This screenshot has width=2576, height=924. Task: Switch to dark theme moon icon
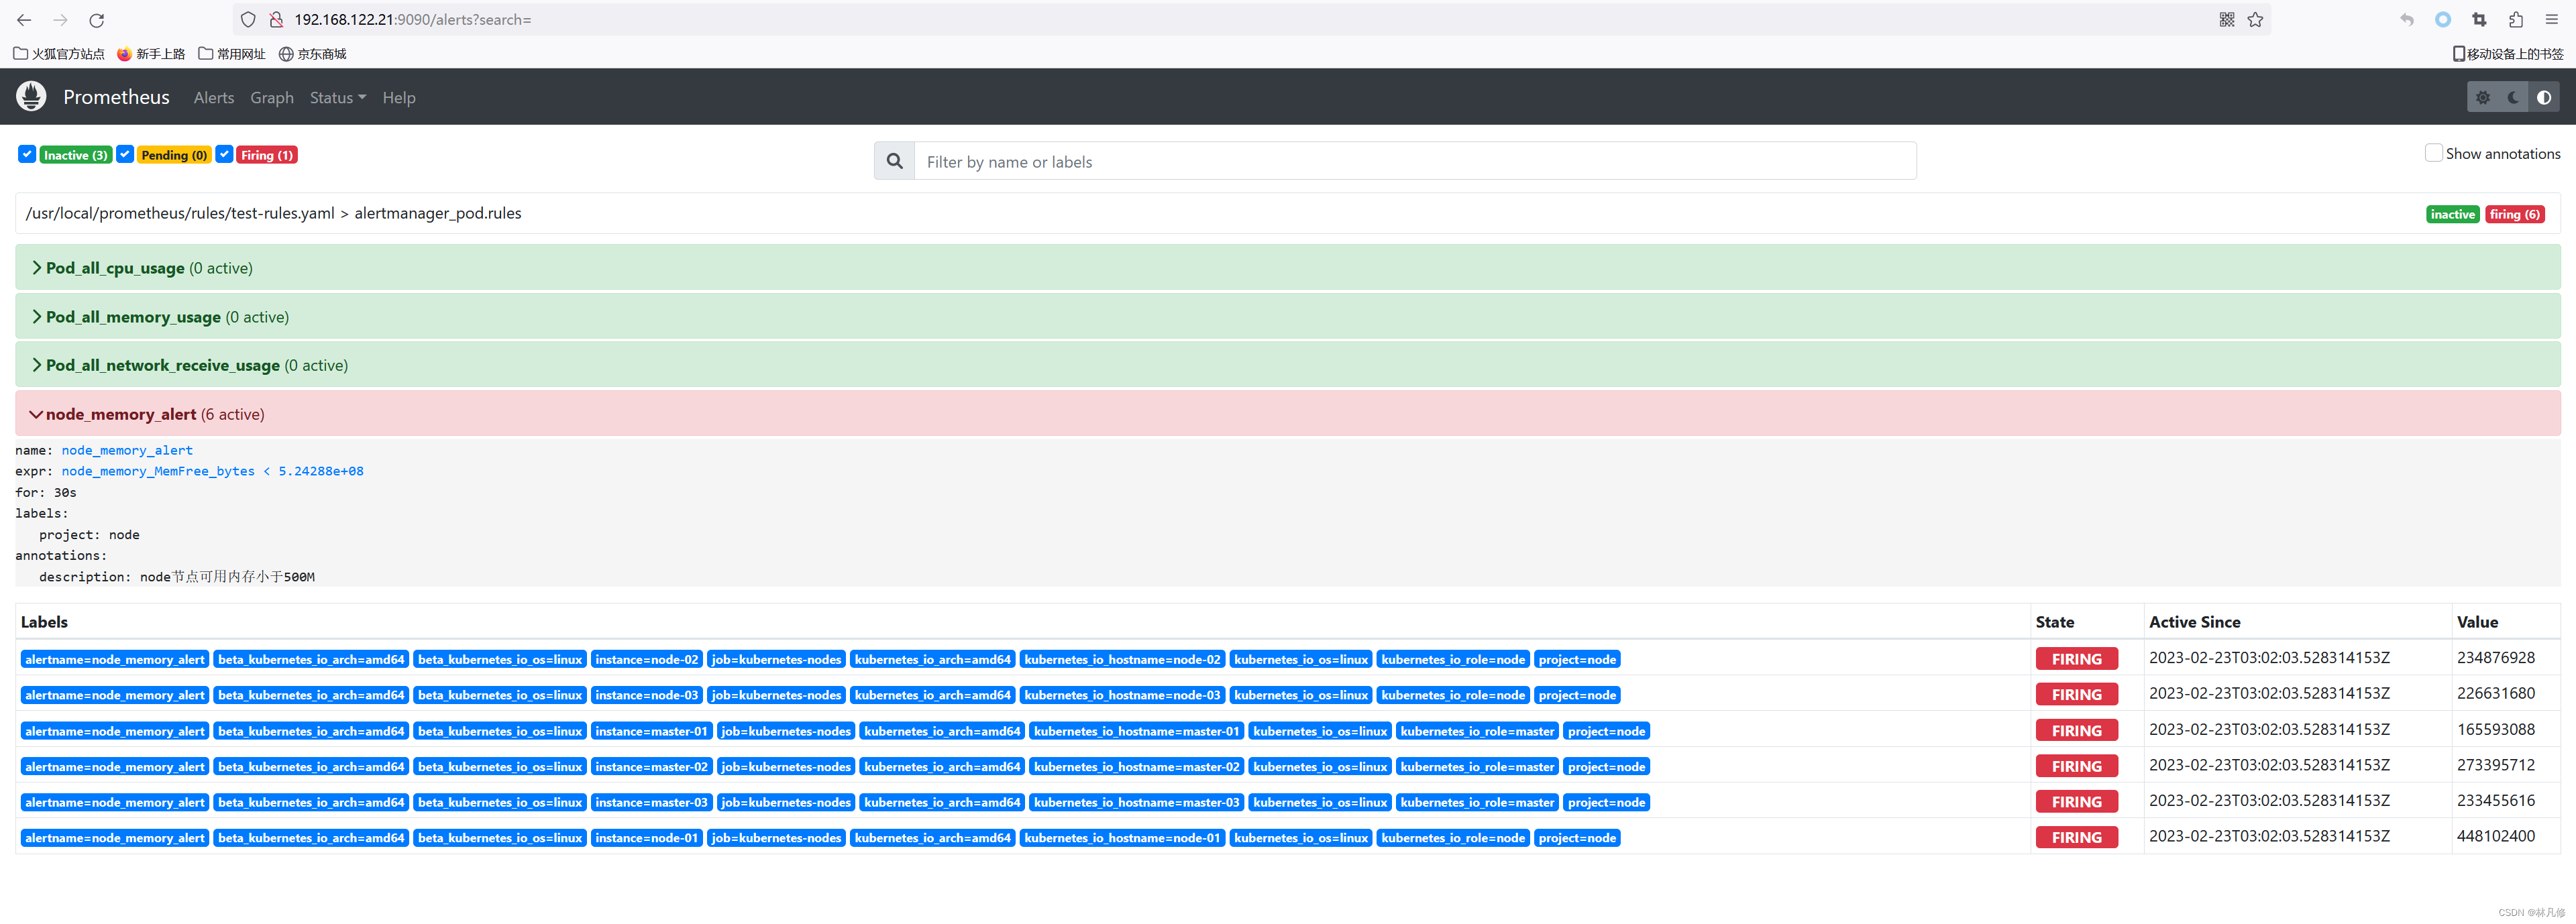[2513, 98]
